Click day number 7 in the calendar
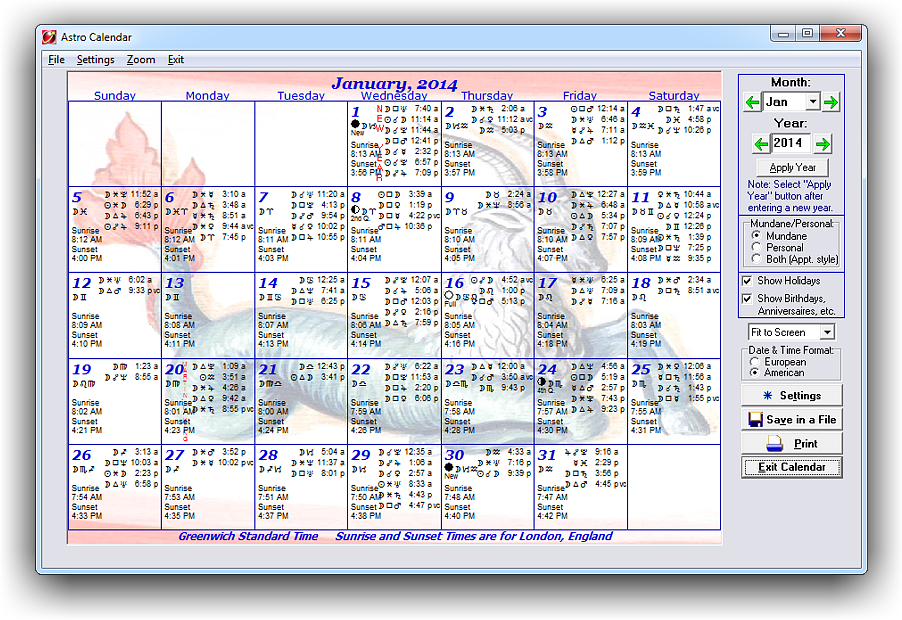The image size is (902, 620). click(263, 197)
